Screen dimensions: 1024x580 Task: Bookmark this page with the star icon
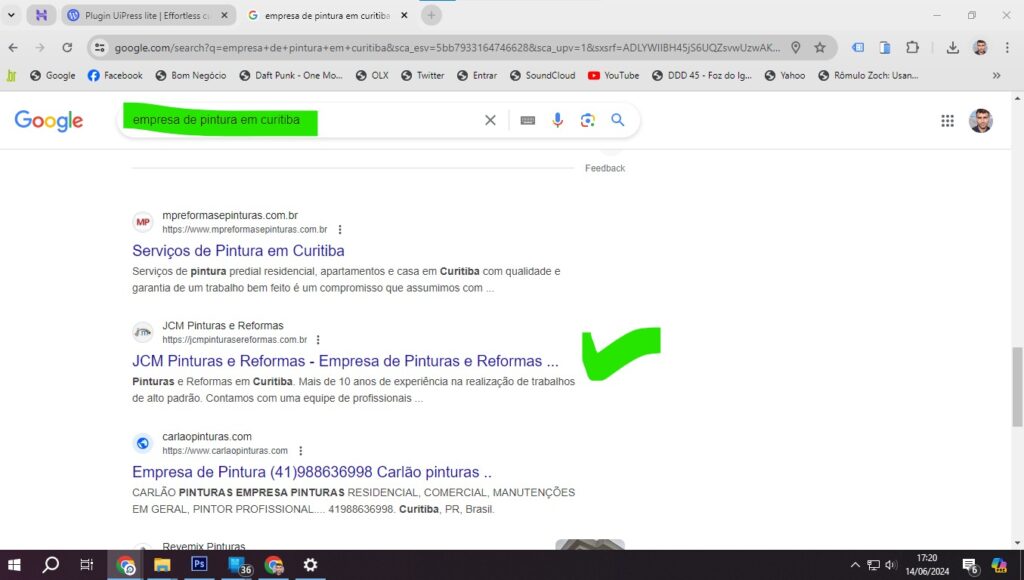(820, 48)
